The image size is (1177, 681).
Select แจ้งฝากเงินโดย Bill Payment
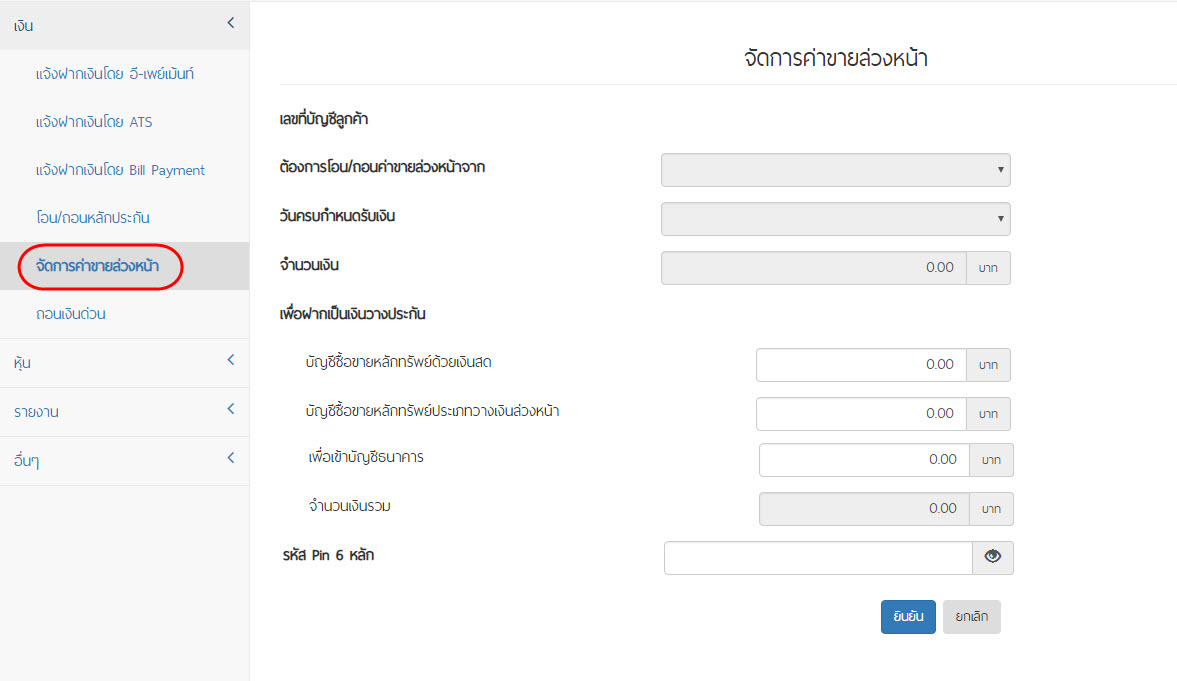[120, 170]
